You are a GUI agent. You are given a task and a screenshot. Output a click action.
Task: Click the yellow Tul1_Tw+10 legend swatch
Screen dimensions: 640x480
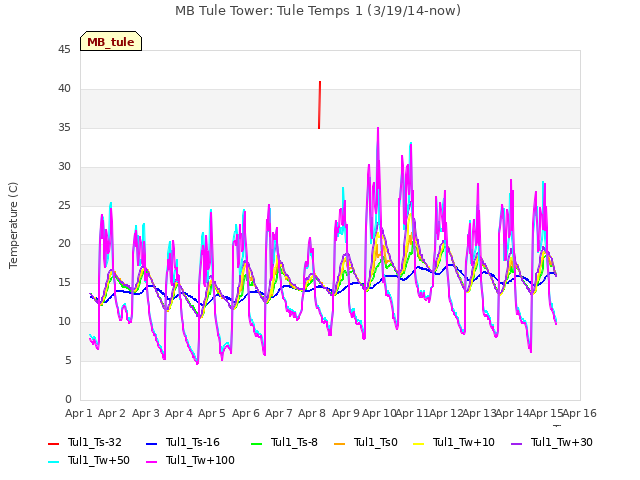point(418,443)
